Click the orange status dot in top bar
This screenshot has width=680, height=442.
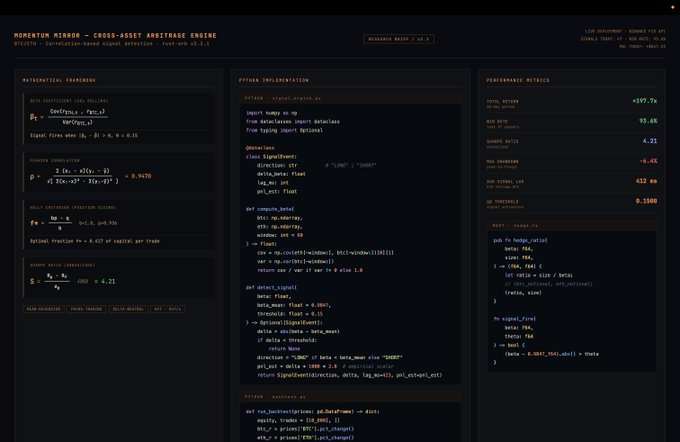click(x=673, y=7)
